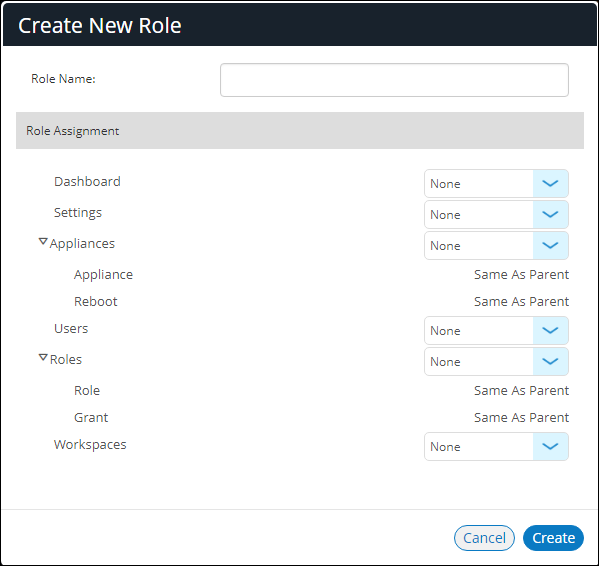Collapse the Appliances tree triangle
The width and height of the screenshot is (599, 566).
tap(43, 242)
